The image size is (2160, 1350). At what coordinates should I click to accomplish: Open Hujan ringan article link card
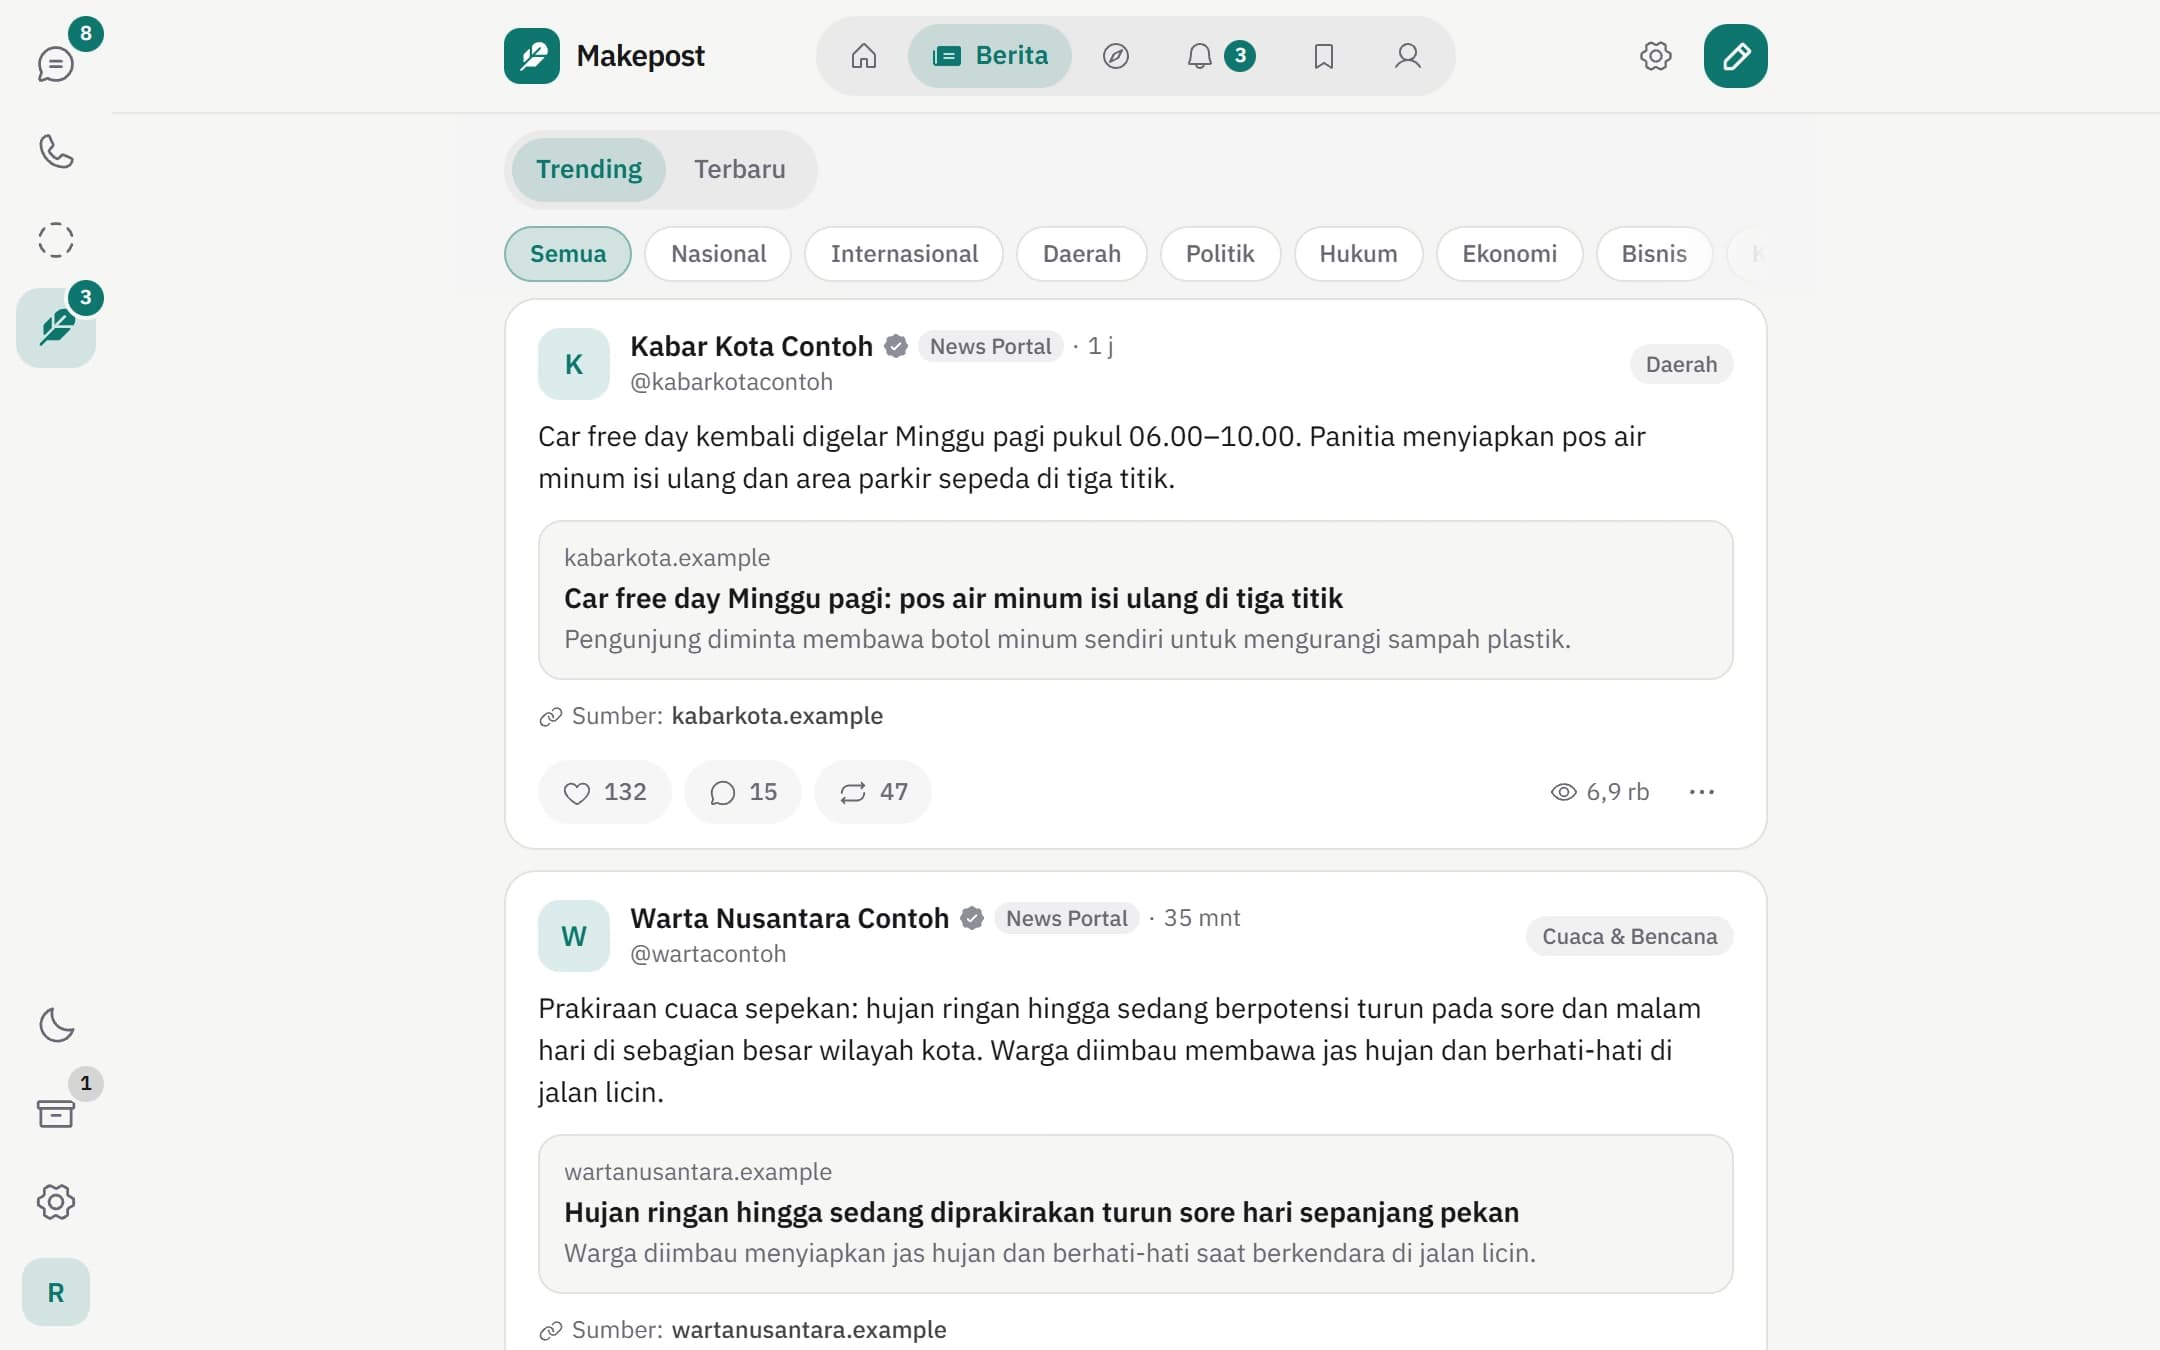[1136, 1214]
